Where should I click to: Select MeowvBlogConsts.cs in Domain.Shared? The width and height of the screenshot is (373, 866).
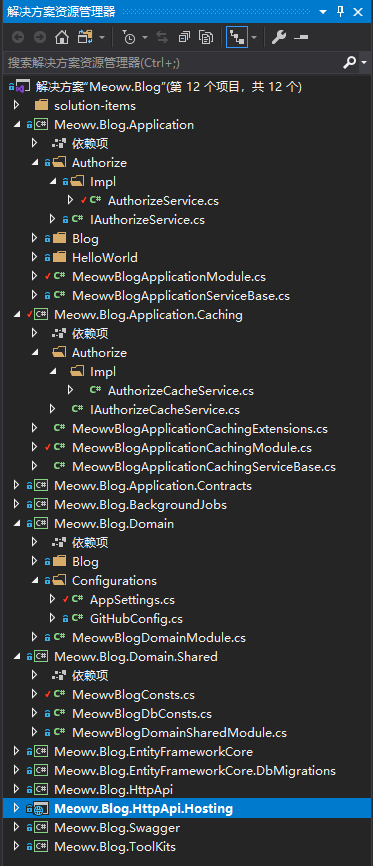[133, 694]
